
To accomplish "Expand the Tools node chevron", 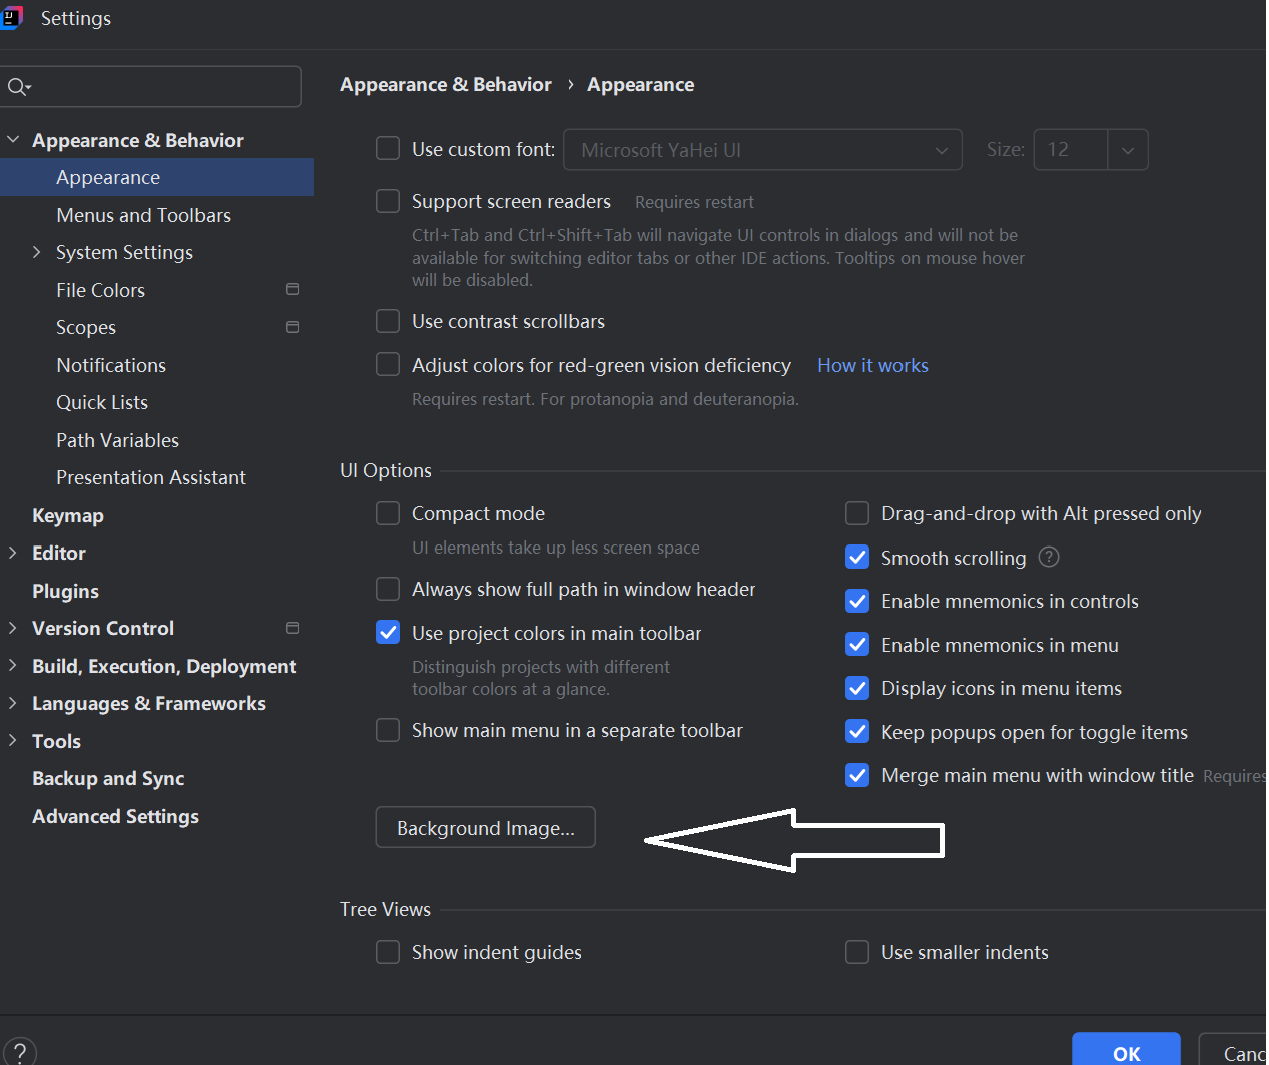I will pos(13,741).
